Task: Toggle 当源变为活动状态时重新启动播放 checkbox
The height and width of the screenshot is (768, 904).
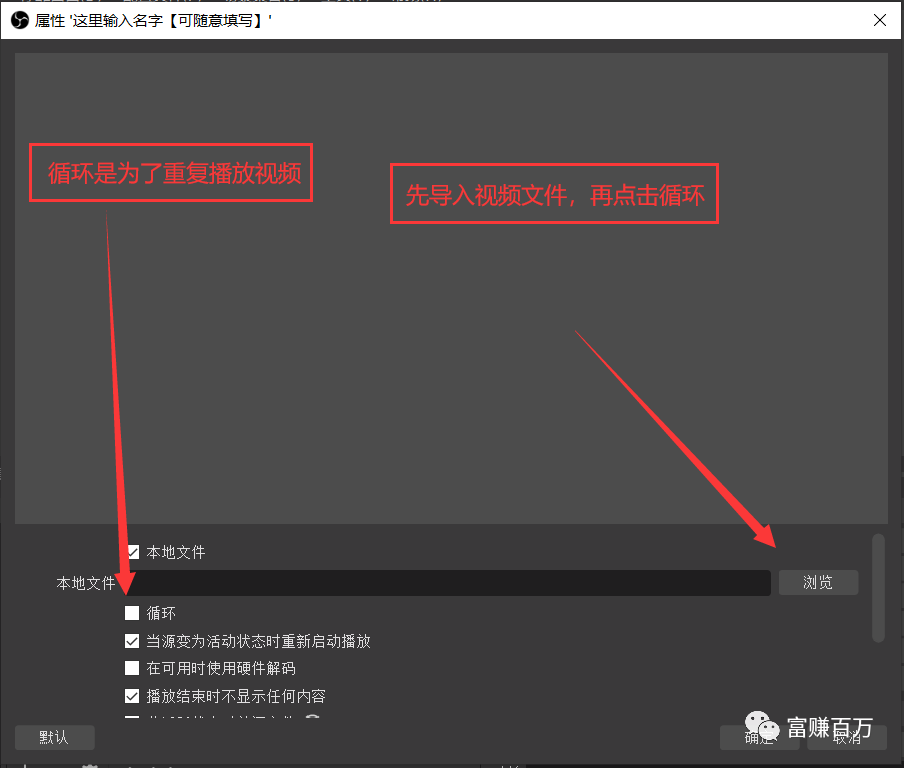Action: [x=132, y=641]
